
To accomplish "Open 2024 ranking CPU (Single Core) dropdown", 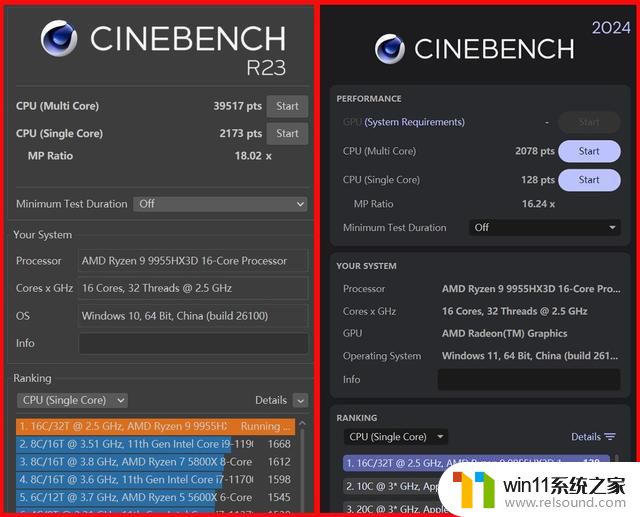I will (396, 437).
